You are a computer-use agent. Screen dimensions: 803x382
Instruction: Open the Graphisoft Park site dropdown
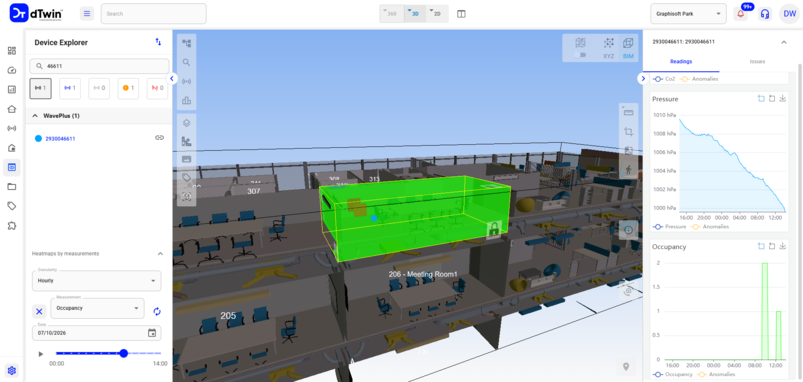pyautogui.click(x=688, y=14)
